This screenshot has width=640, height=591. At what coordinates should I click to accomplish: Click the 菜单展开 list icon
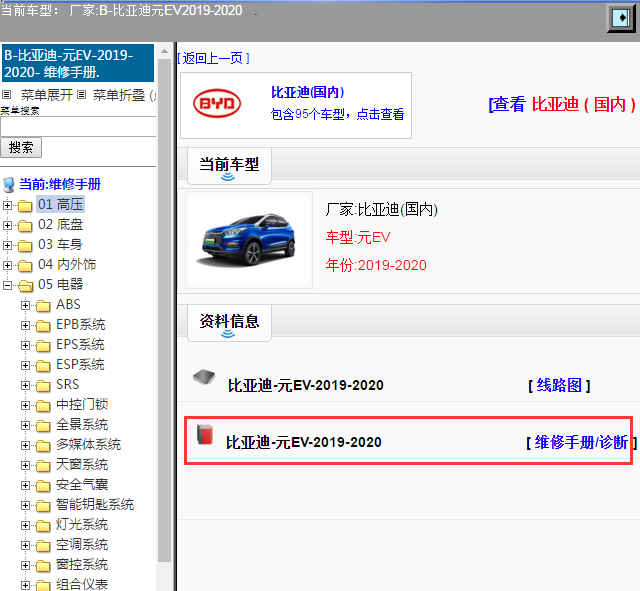coord(6,95)
